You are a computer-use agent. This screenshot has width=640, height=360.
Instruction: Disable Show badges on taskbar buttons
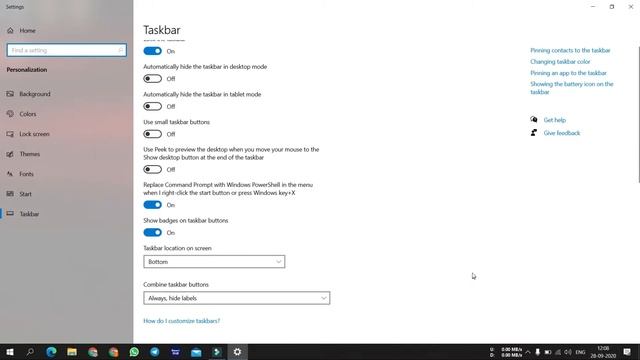click(153, 233)
